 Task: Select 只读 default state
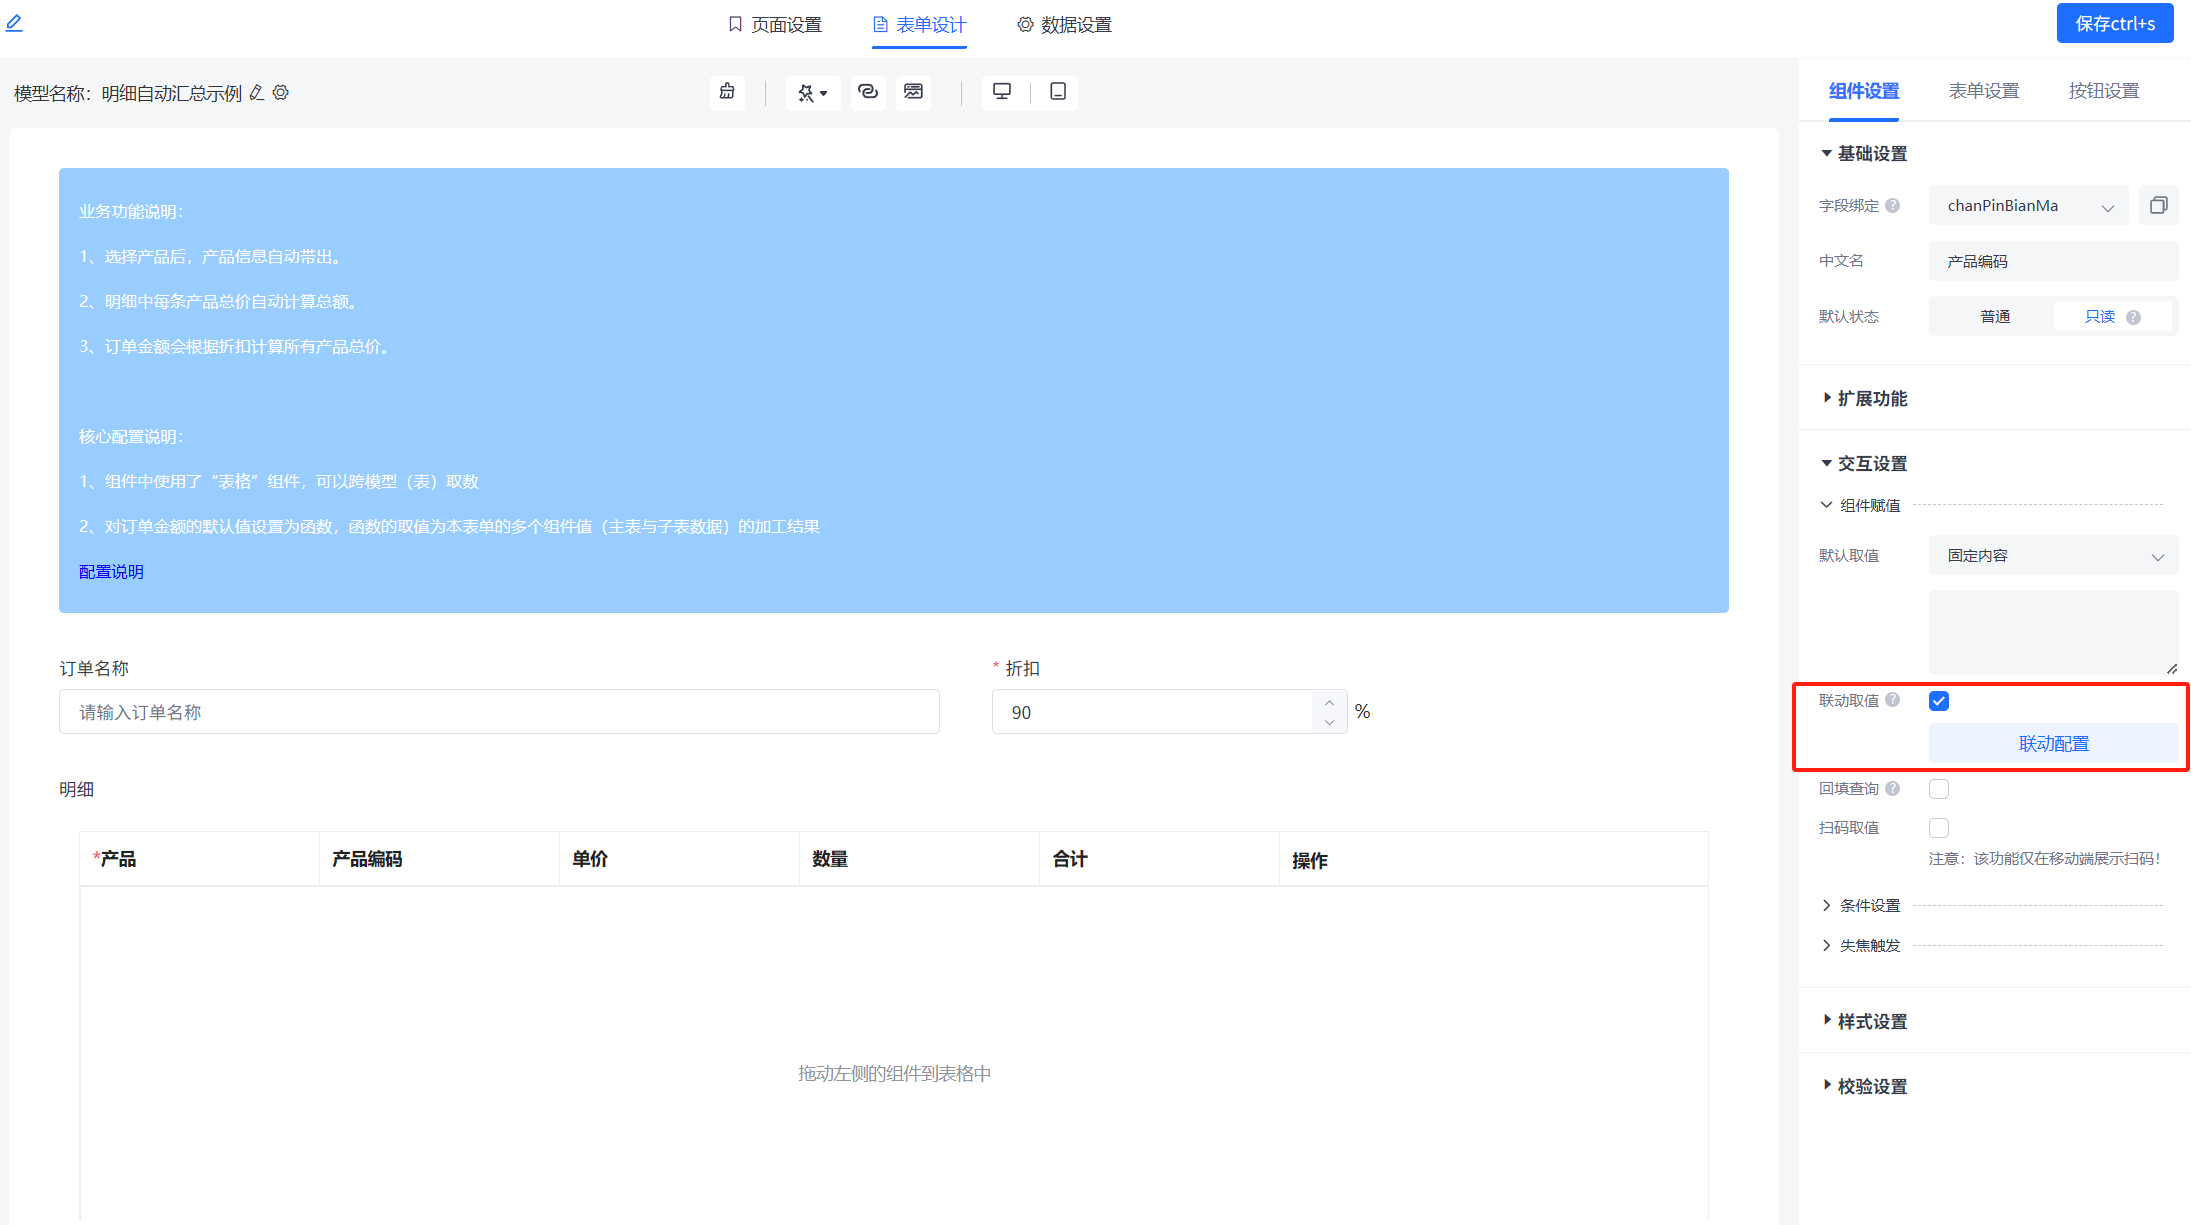(2112, 317)
